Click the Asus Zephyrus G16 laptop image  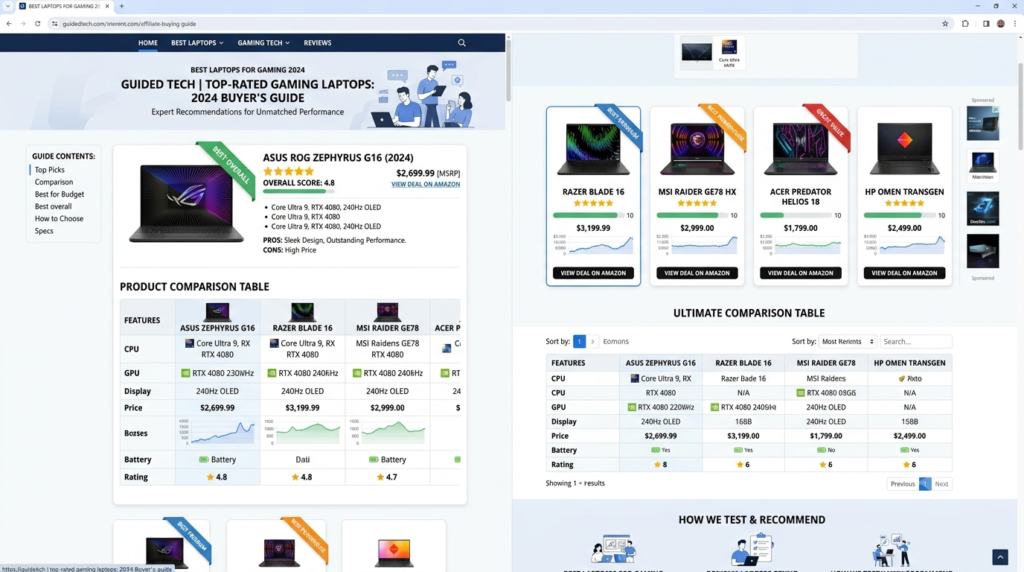(187, 203)
